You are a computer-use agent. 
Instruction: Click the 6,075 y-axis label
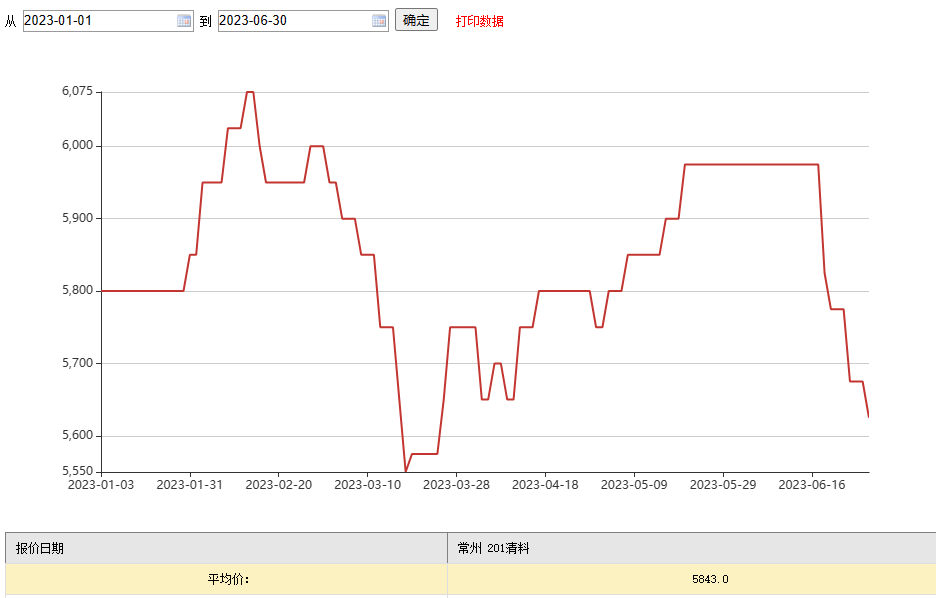click(78, 91)
